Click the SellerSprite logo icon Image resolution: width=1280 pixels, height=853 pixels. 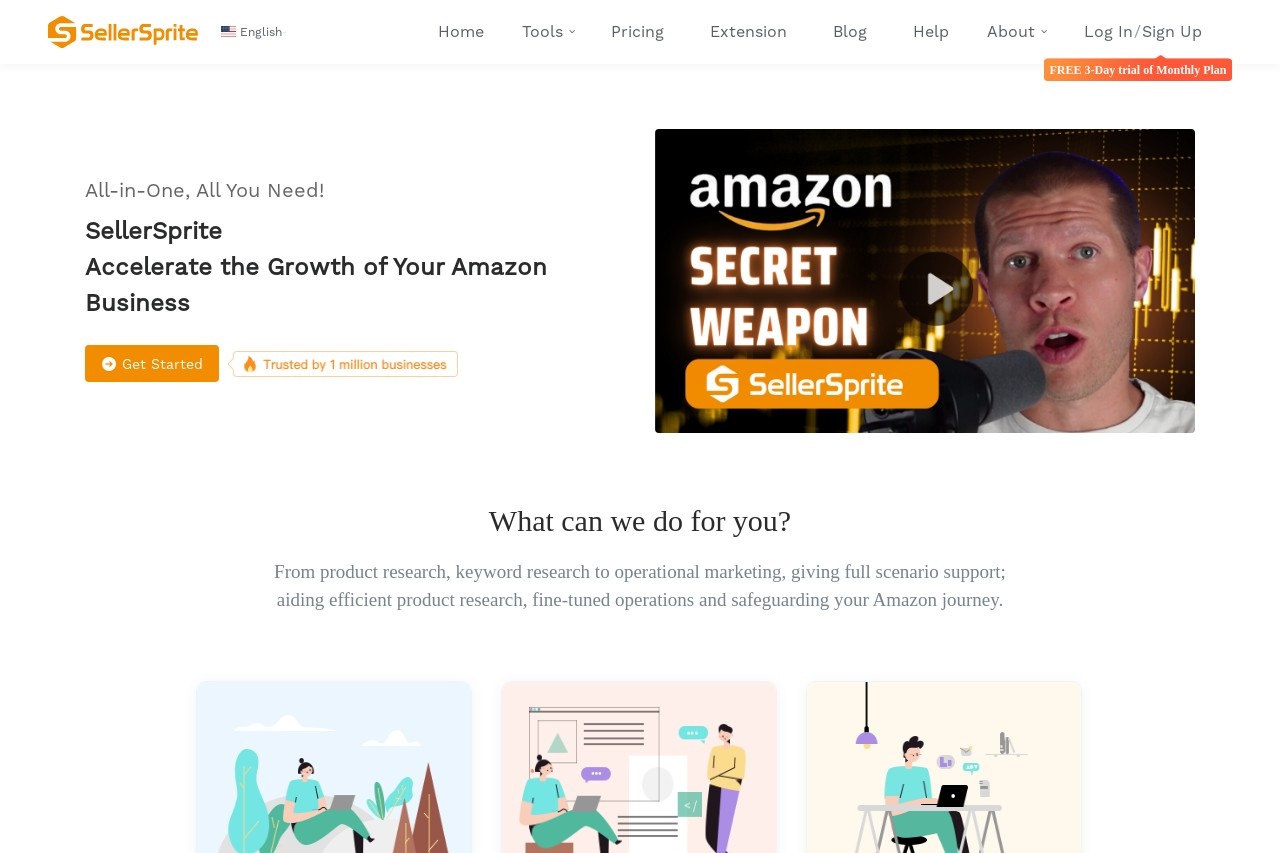tap(62, 32)
